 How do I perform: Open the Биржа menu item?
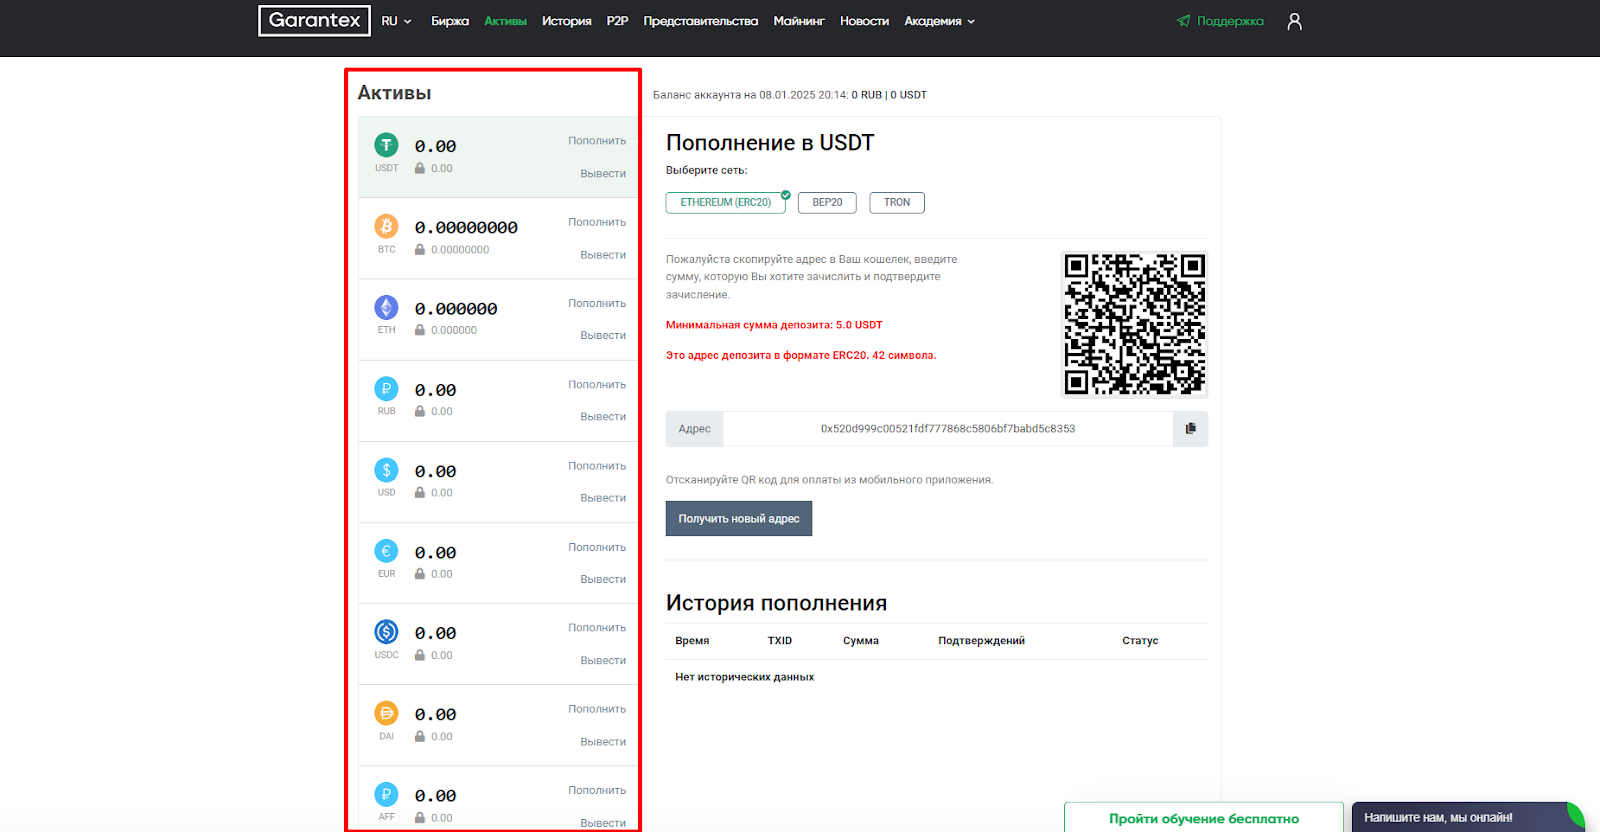coord(450,21)
